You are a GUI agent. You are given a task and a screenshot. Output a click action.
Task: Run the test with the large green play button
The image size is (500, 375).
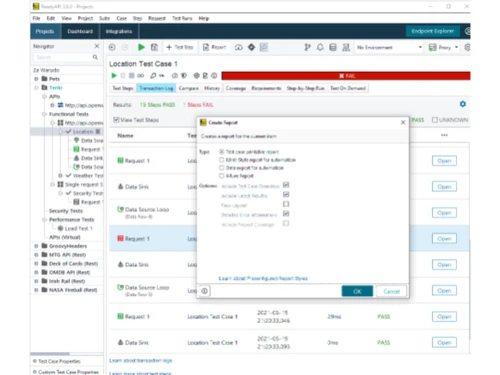[x=141, y=47]
